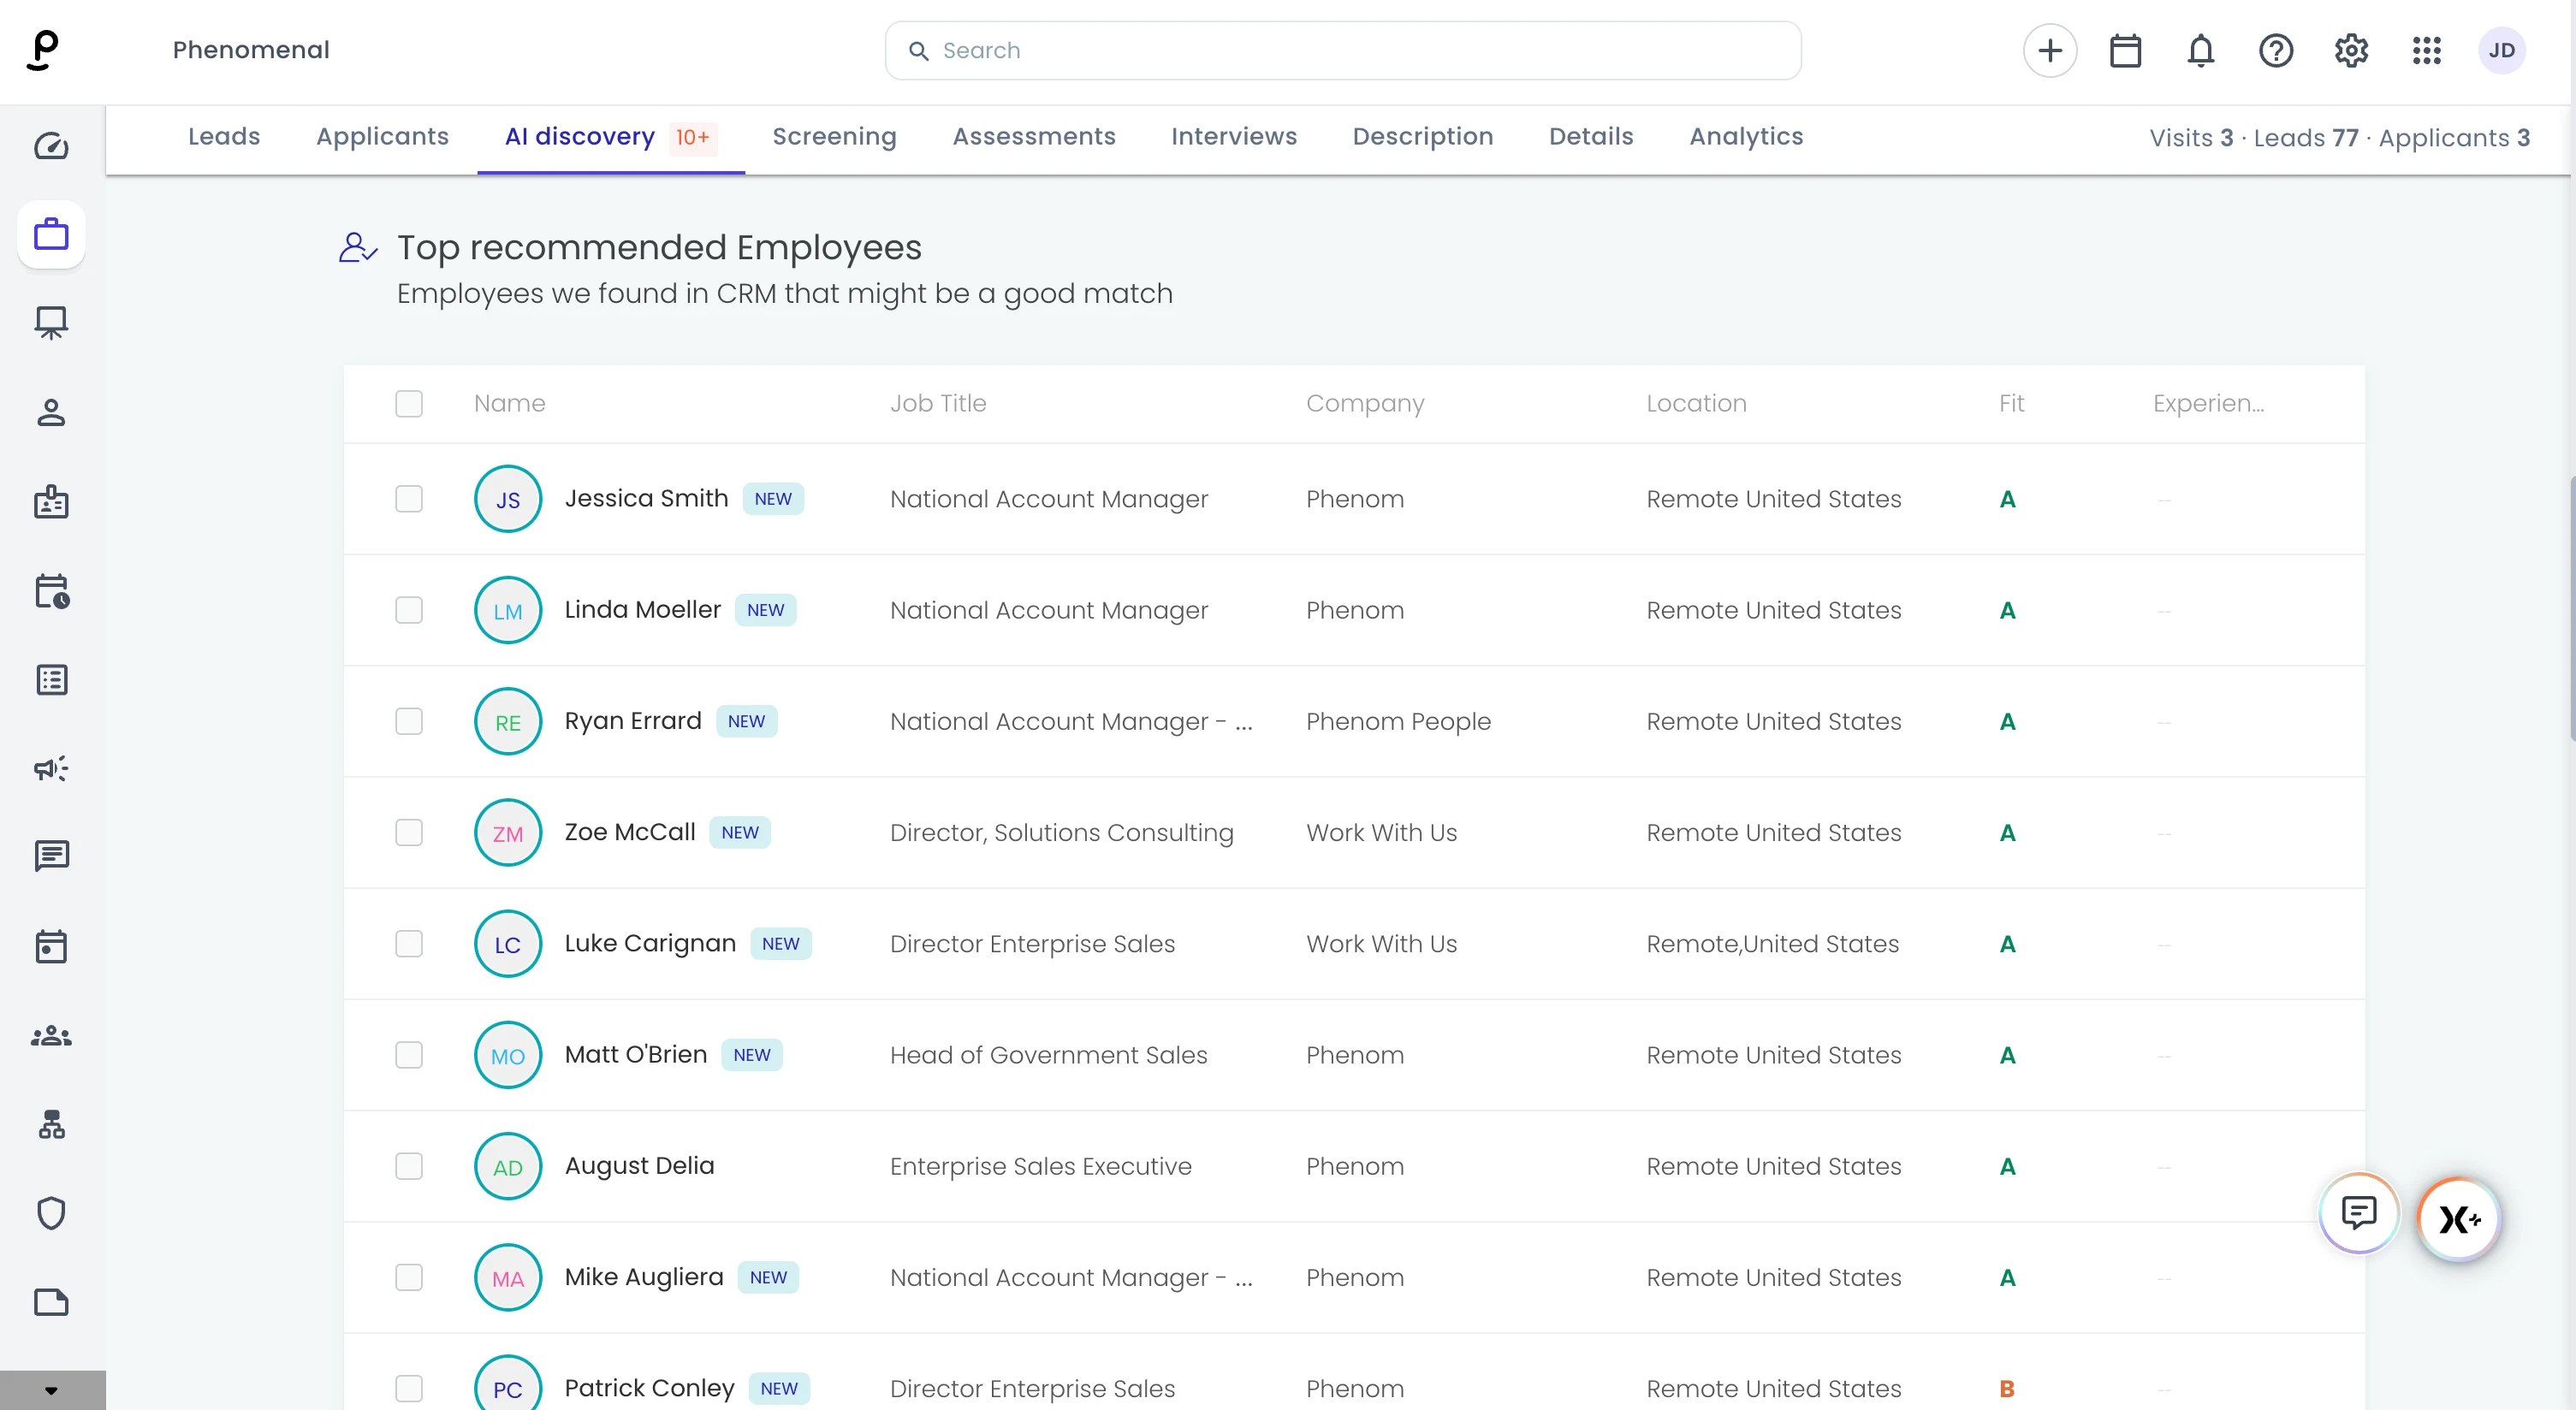Open the person profile sidebar icon
Screen dimensions: 2576x1410
pyautogui.click(x=51, y=412)
